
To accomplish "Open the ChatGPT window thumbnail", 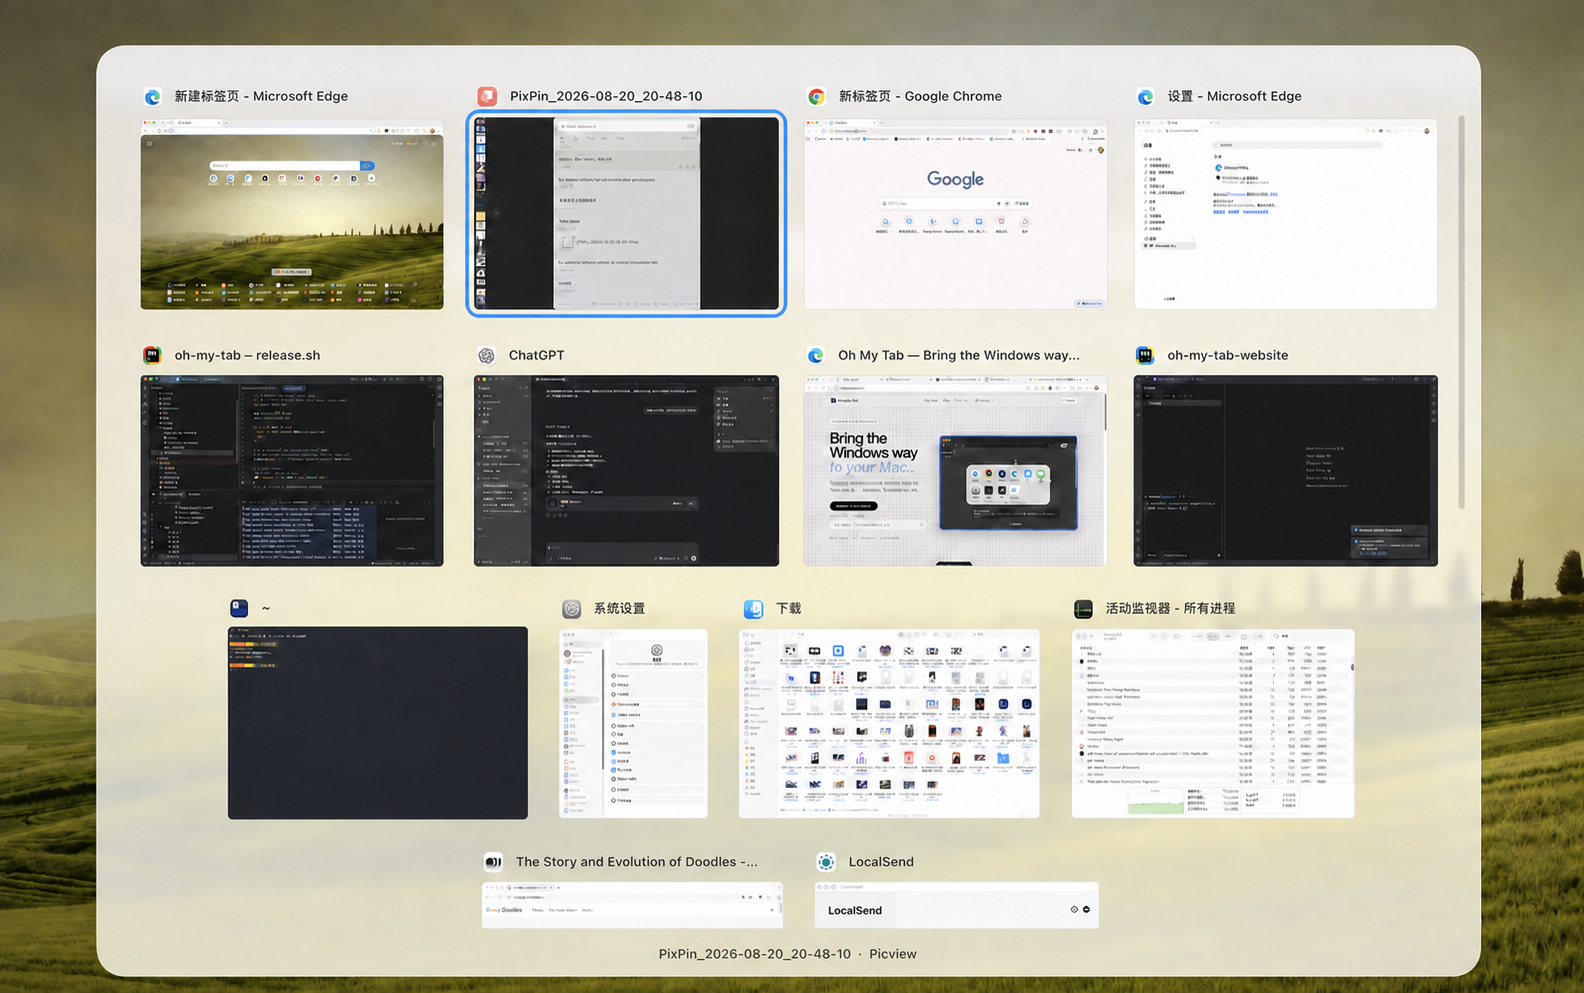I will [x=626, y=471].
